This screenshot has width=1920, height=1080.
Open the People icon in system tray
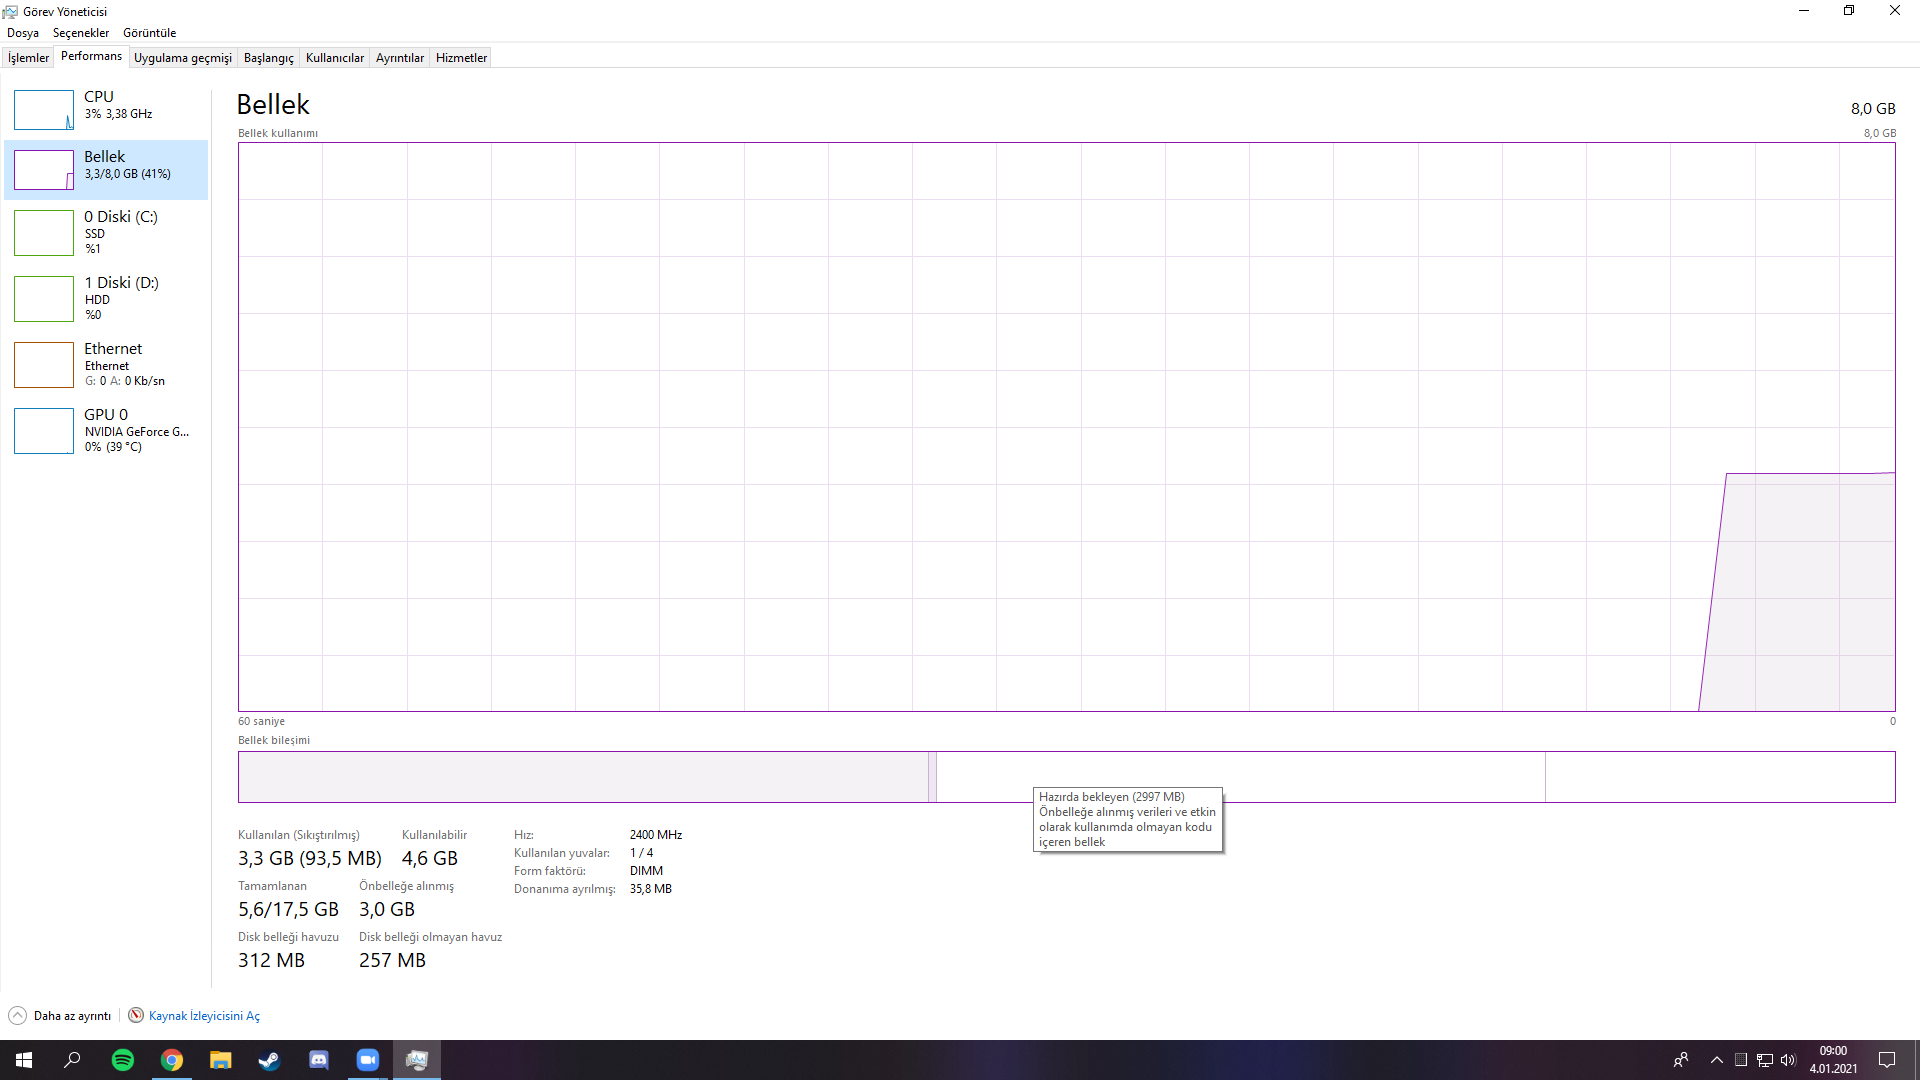click(1681, 1060)
